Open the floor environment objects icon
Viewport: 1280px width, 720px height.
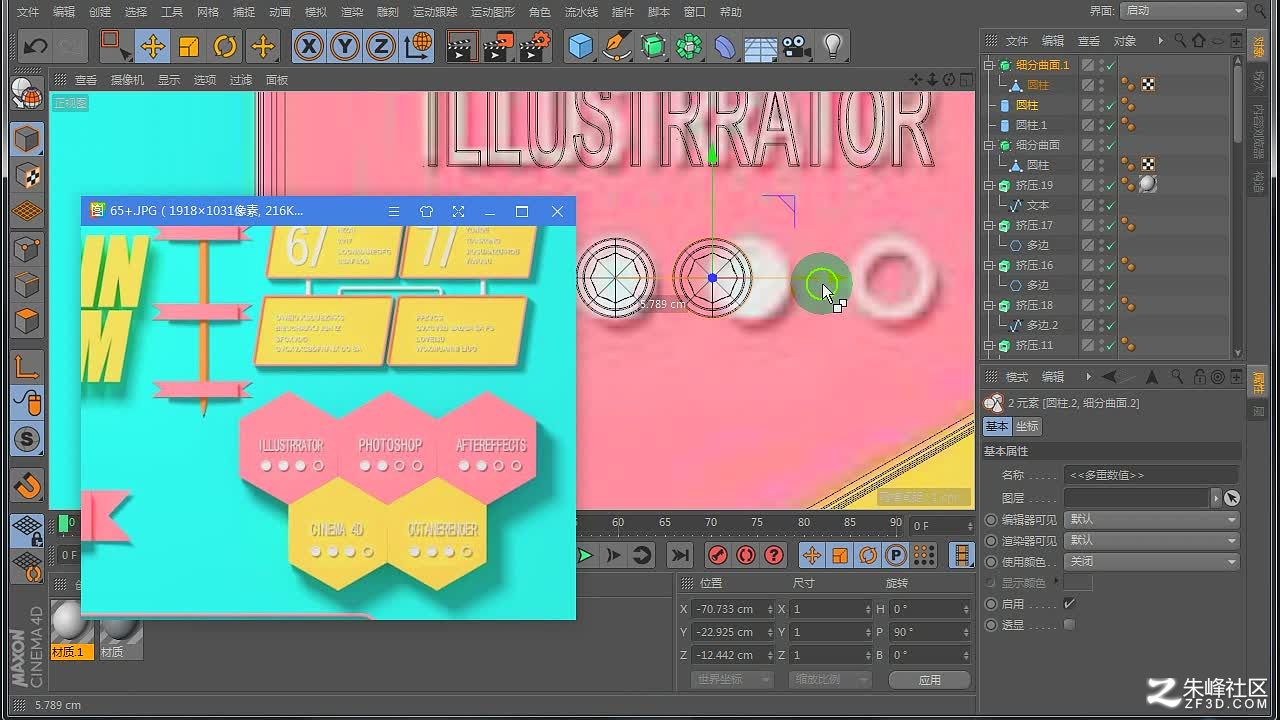(x=761, y=46)
